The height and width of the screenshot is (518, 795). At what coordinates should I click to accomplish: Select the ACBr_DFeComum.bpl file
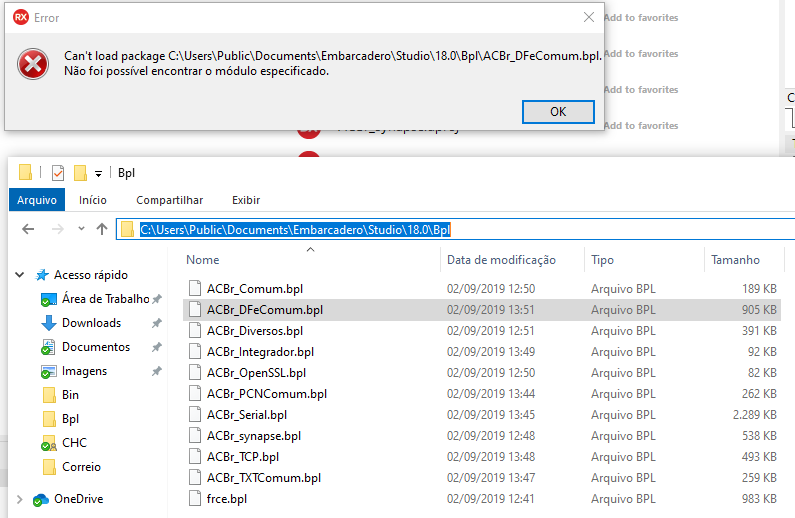click(265, 310)
